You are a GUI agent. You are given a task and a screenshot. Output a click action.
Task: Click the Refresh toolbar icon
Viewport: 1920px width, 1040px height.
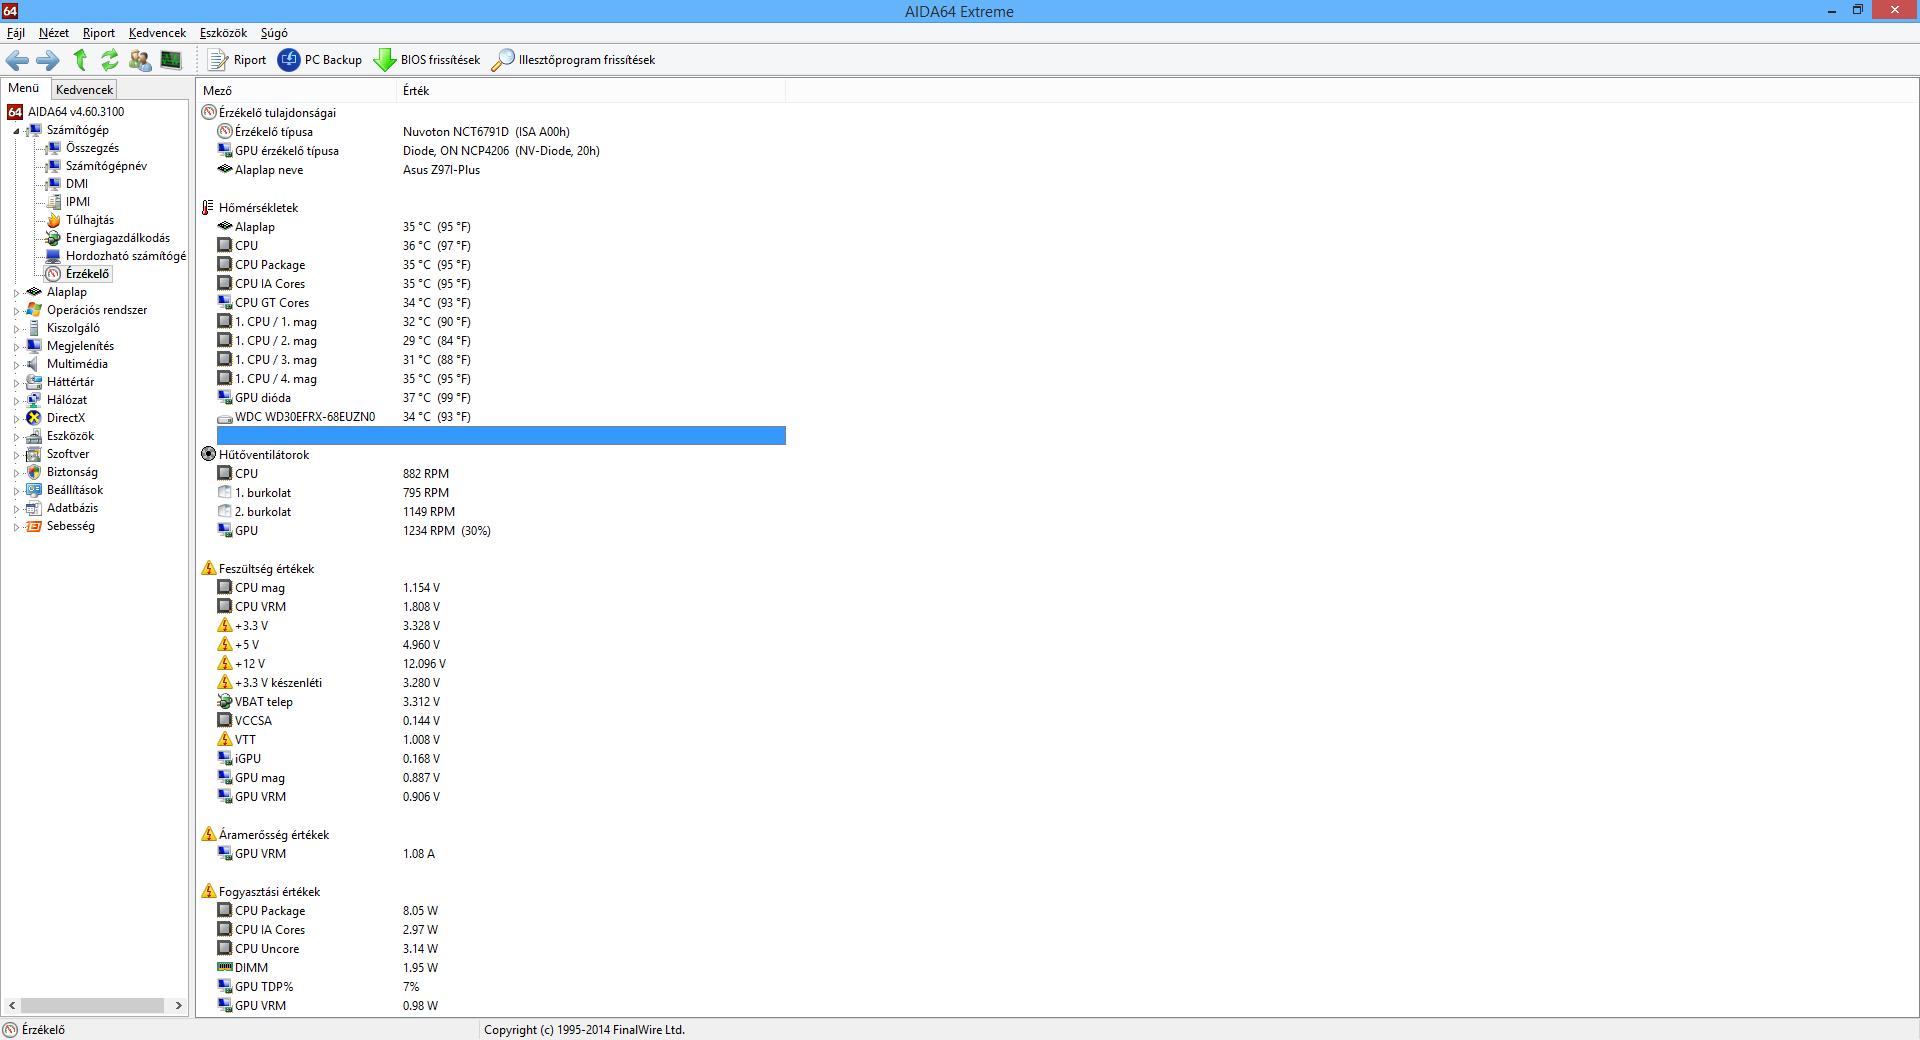(x=110, y=60)
